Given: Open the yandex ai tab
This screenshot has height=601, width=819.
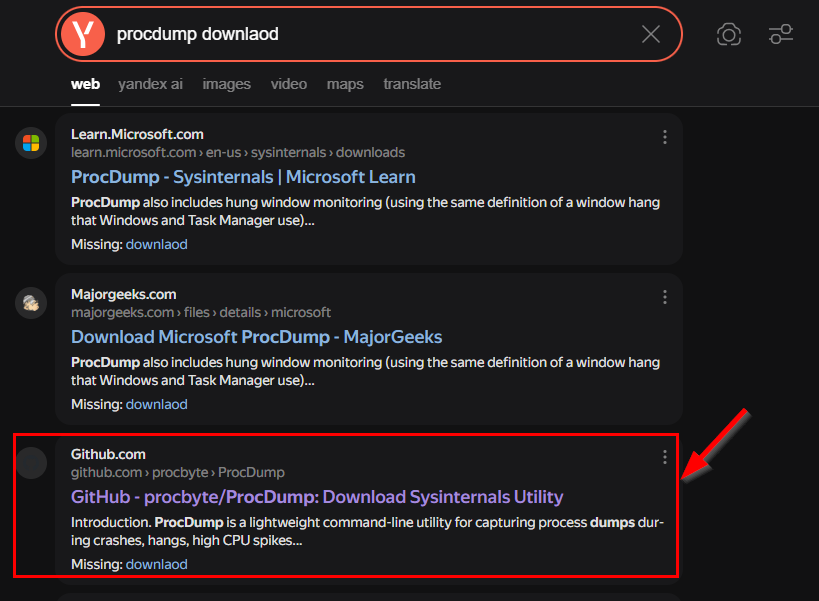Looking at the screenshot, I should (x=150, y=84).
